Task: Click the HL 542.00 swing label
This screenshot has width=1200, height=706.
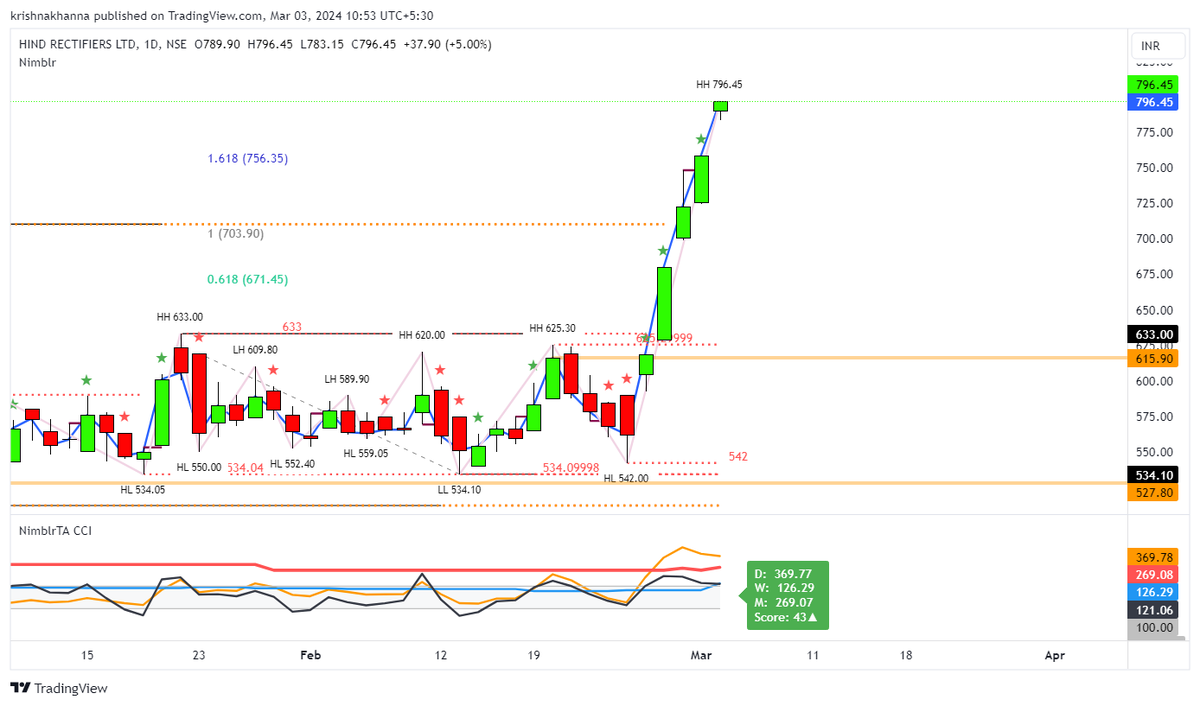Action: pos(626,479)
